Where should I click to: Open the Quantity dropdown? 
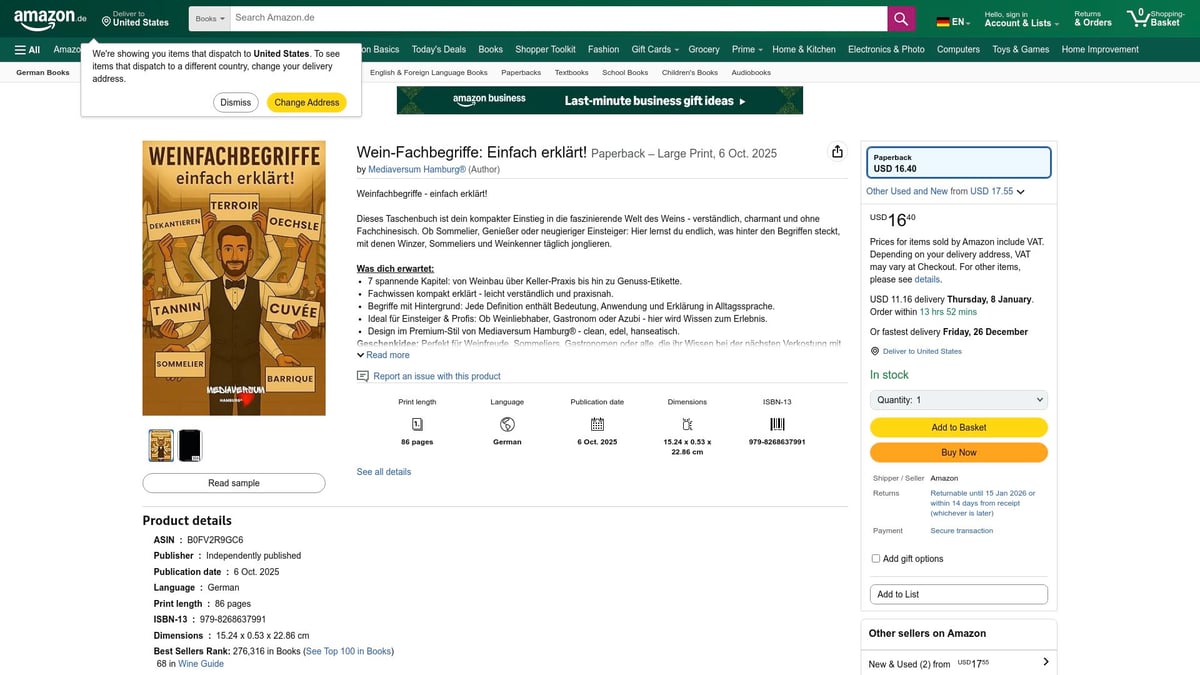pyautogui.click(x=958, y=399)
